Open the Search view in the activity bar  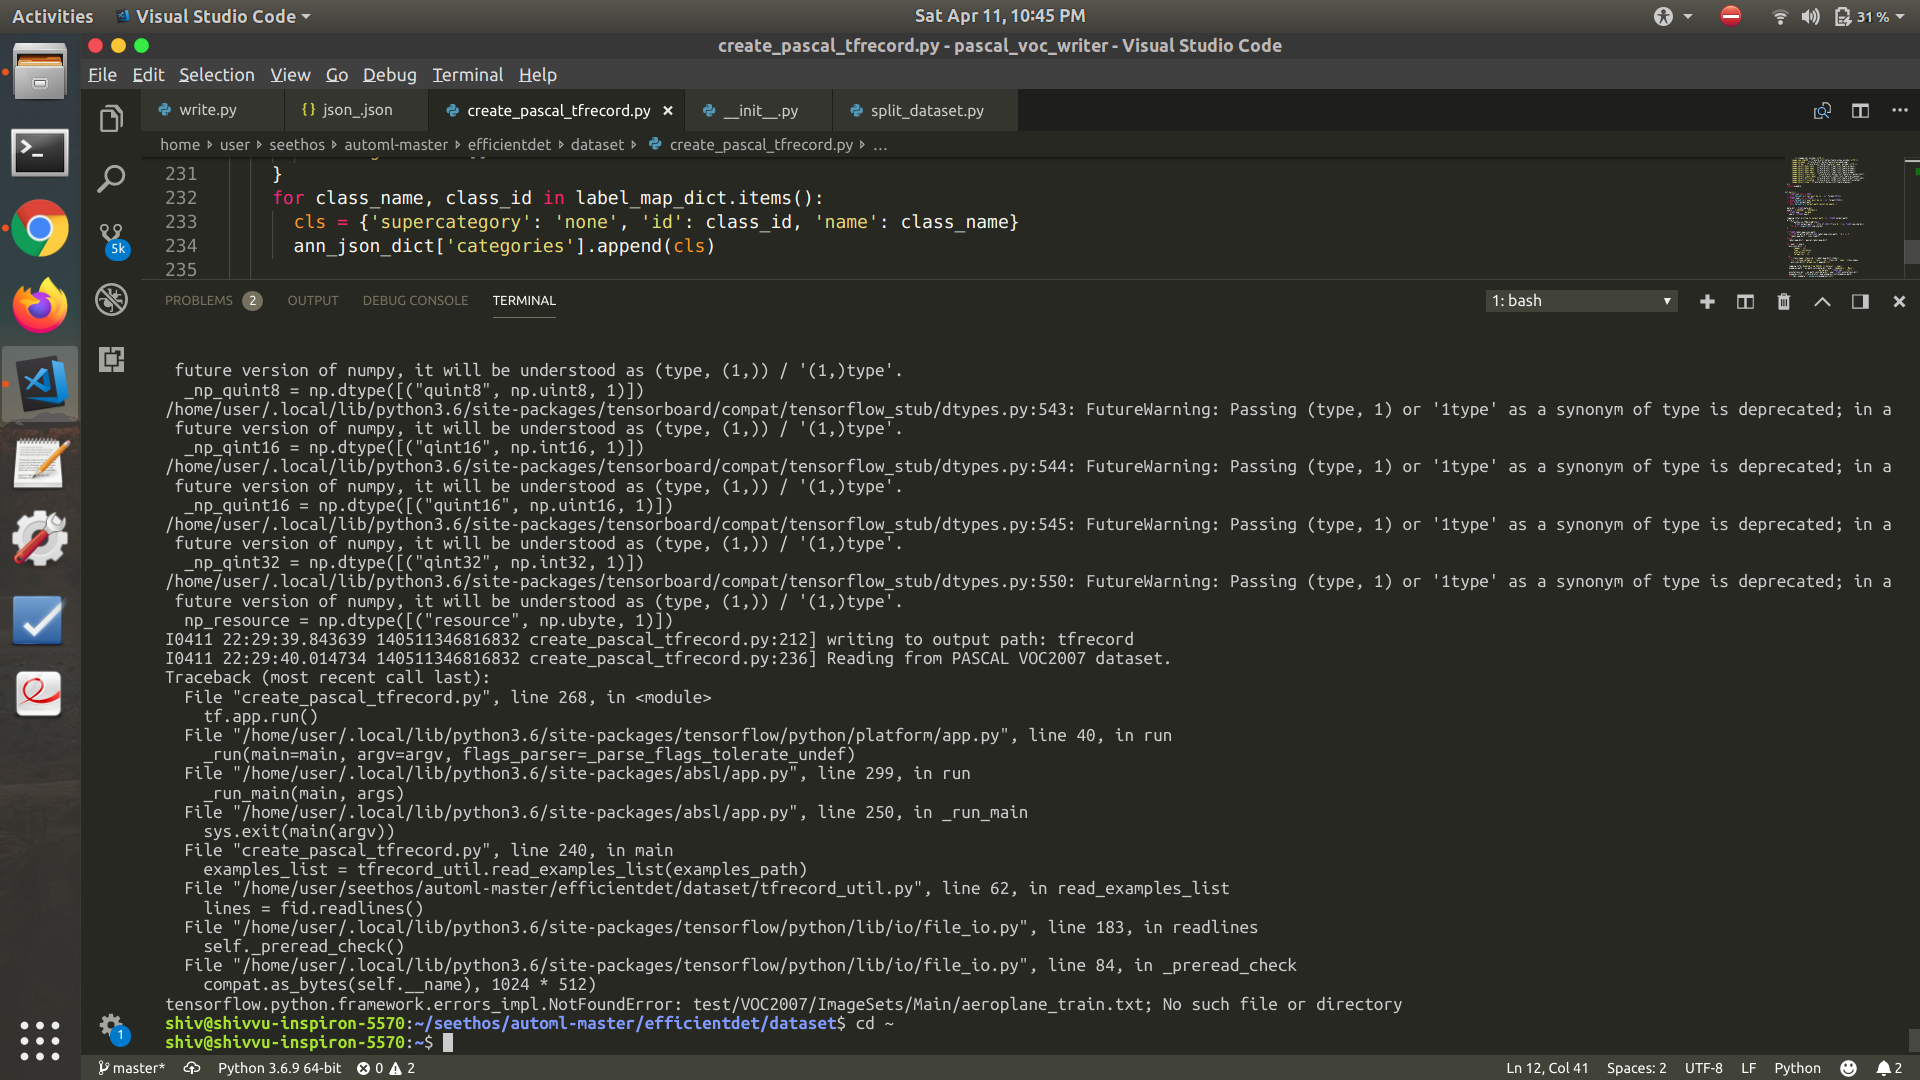(110, 176)
